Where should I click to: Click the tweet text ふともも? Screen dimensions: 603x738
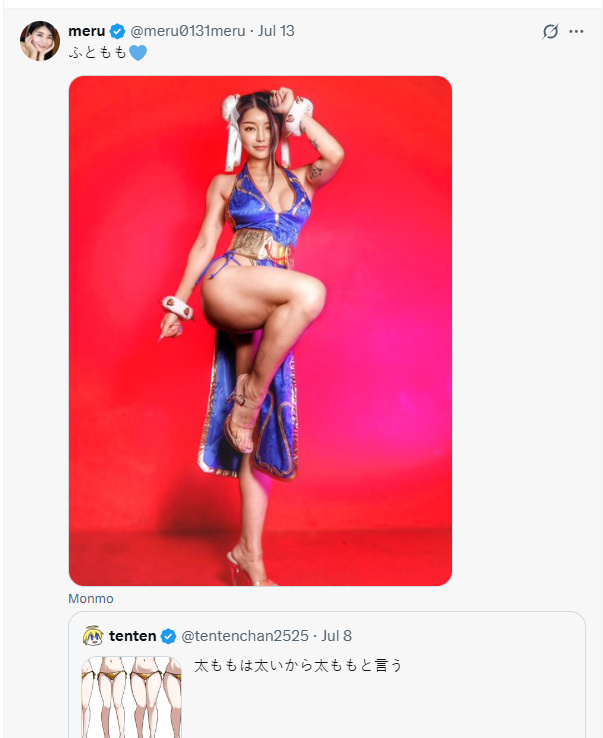click(x=97, y=52)
